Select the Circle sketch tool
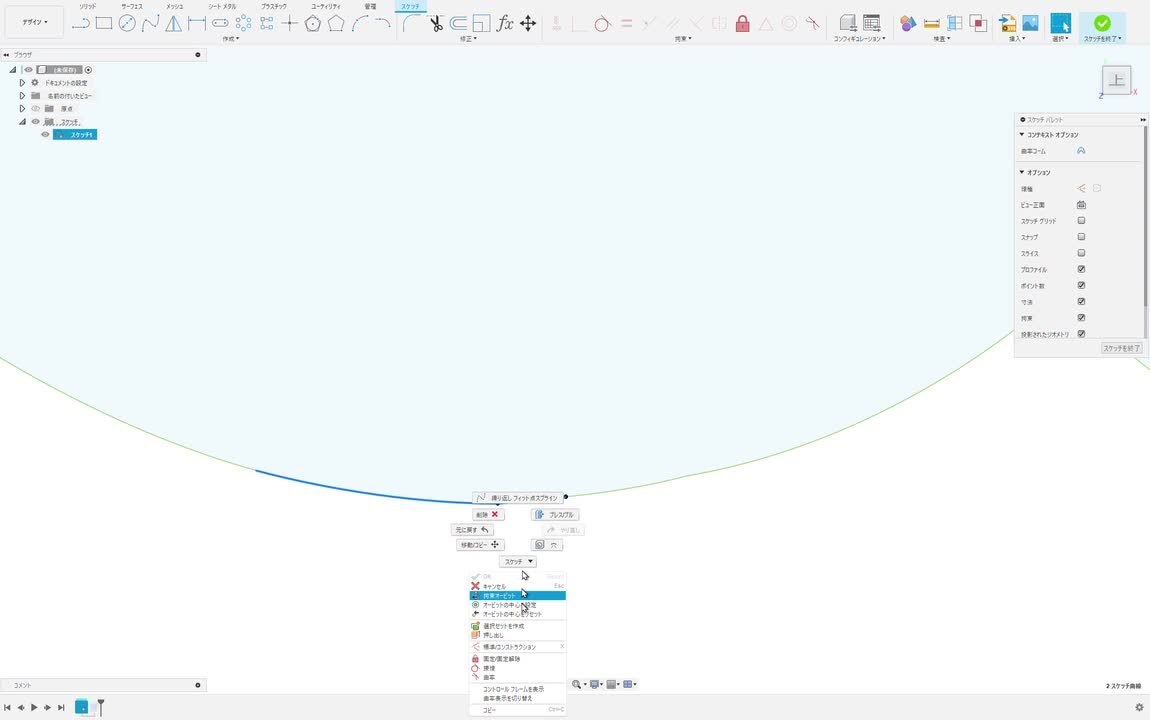This screenshot has width=1150, height=720. tap(127, 23)
